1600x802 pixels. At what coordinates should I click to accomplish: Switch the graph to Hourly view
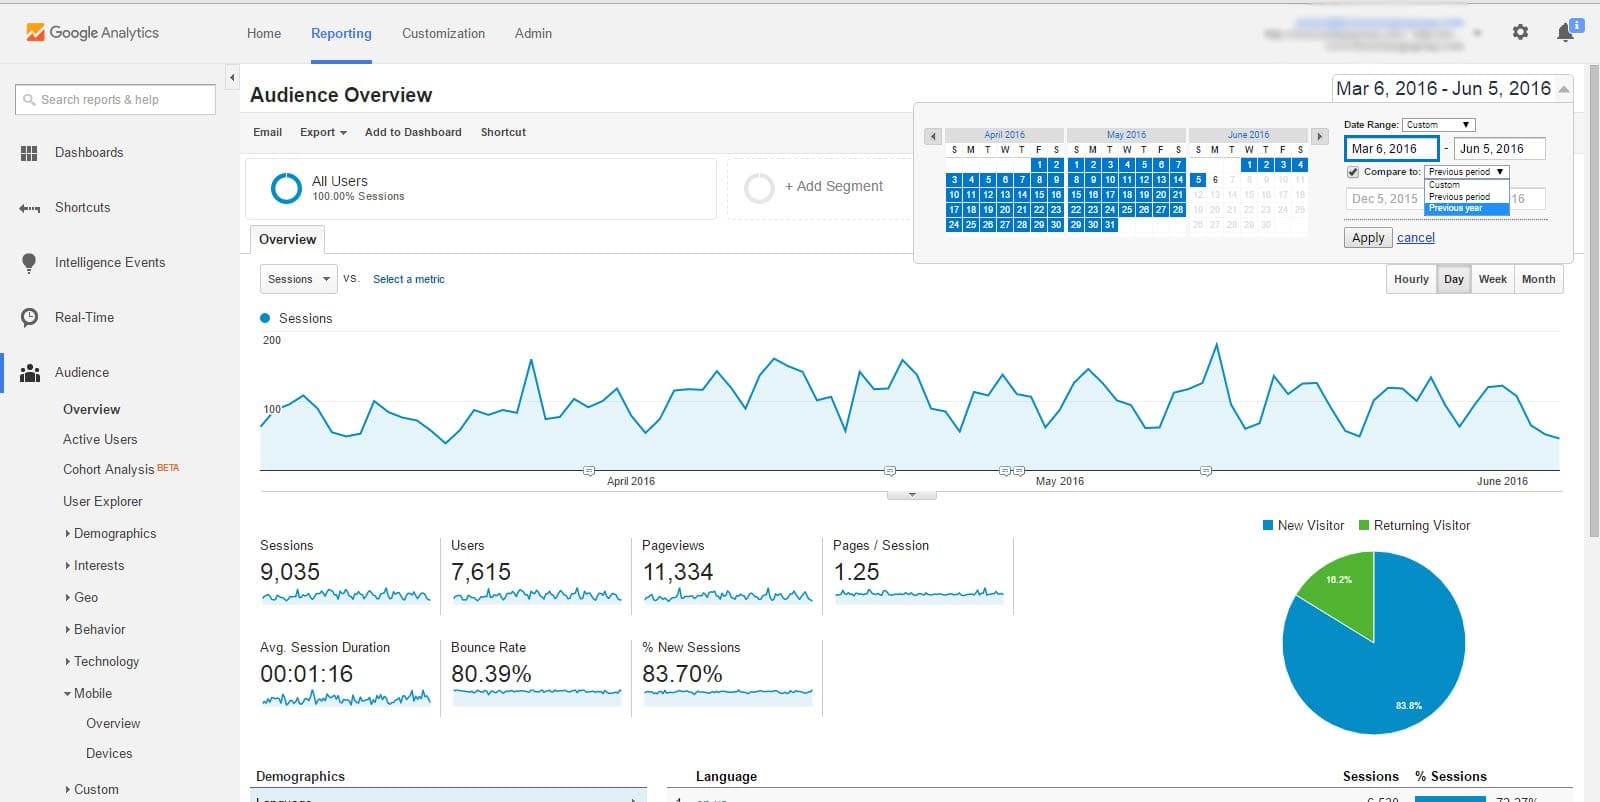[x=1411, y=279]
